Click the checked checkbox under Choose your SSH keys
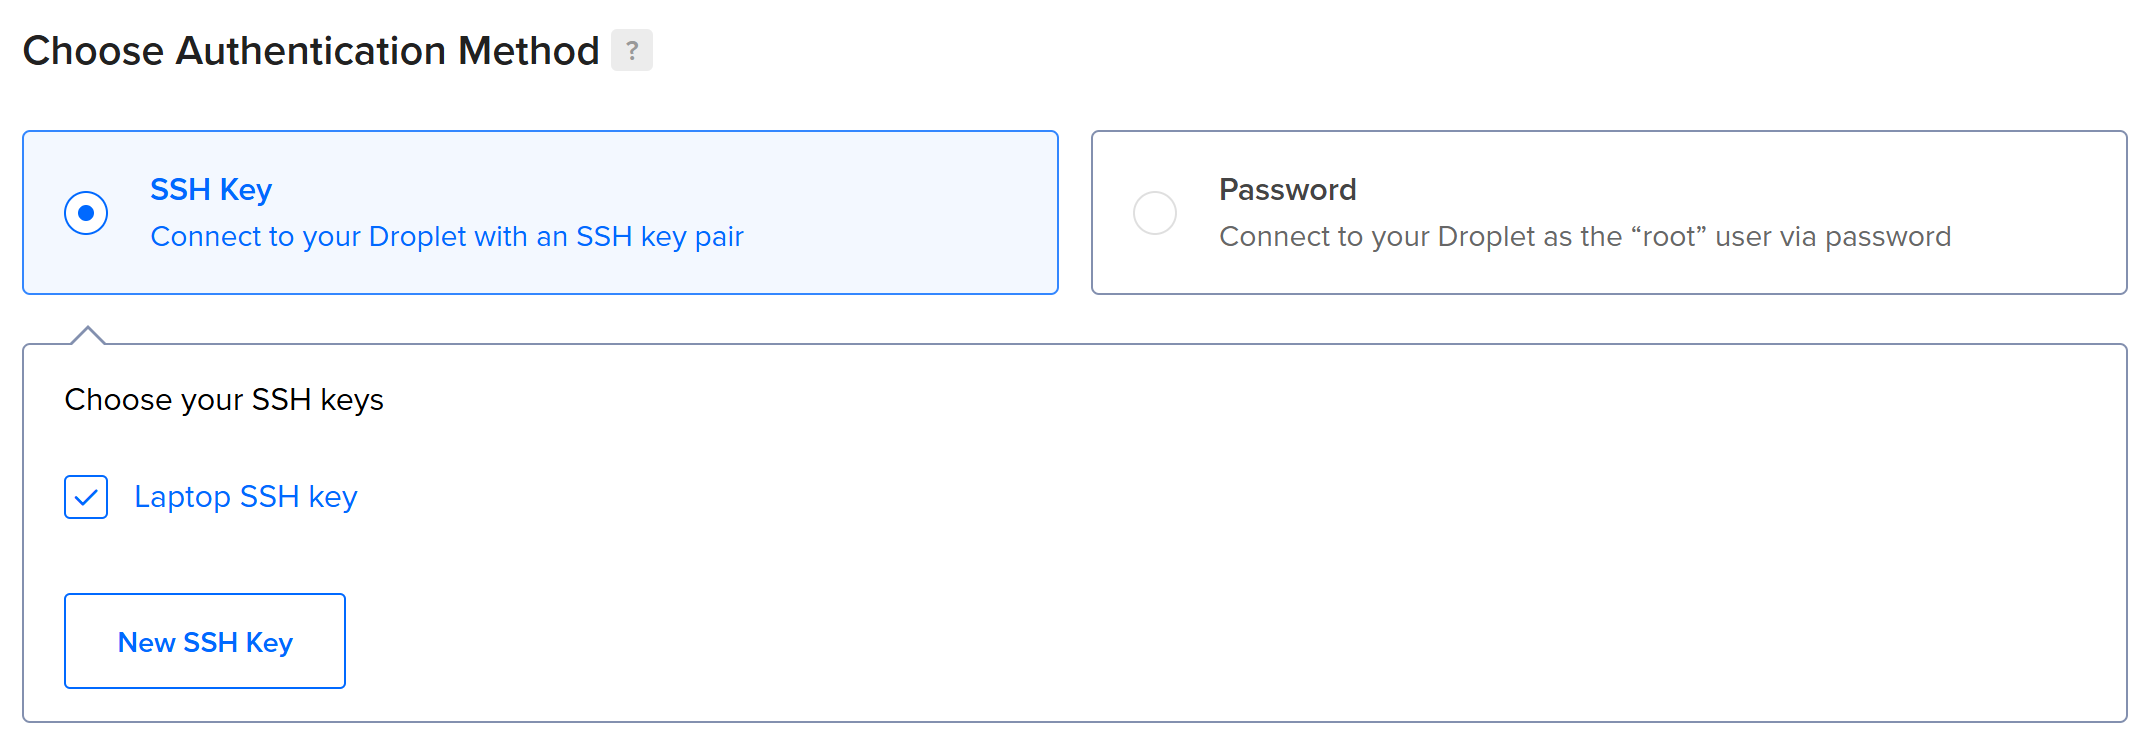 [86, 496]
